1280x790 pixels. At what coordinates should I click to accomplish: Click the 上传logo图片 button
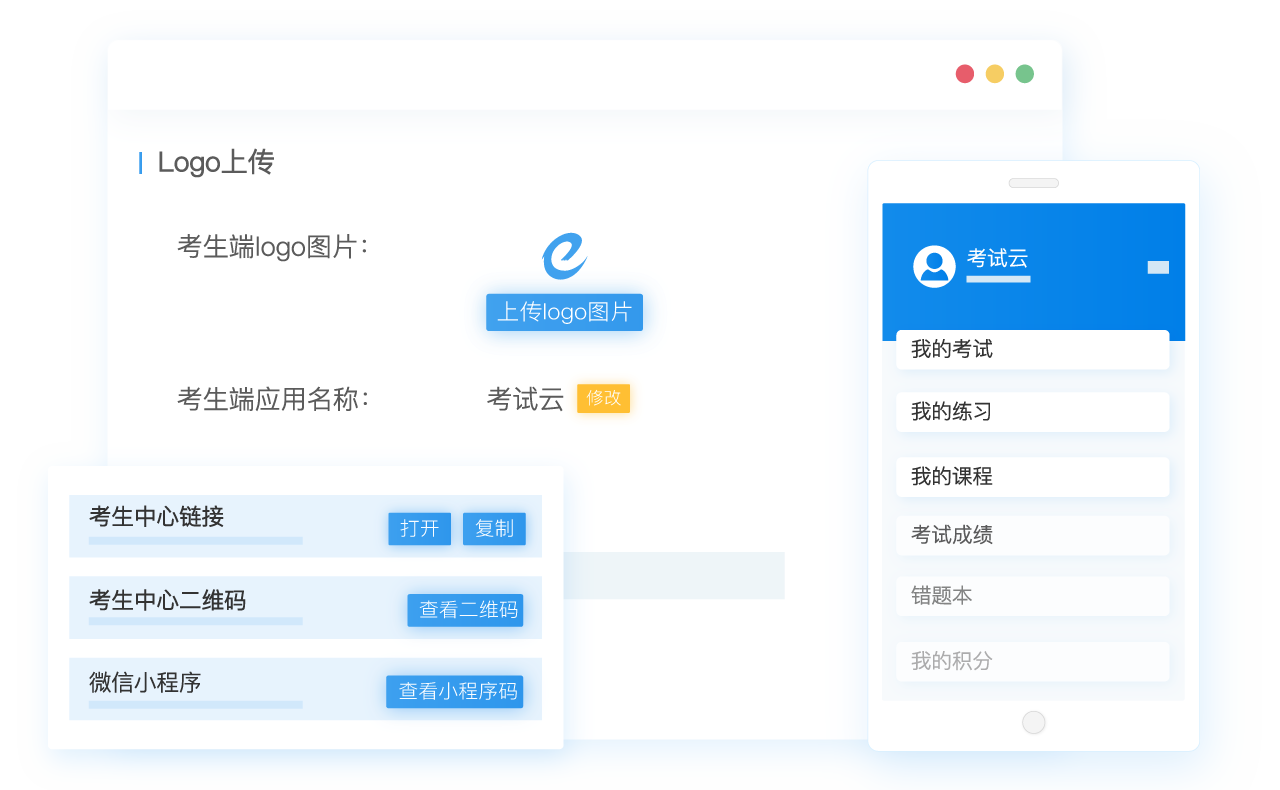[564, 312]
